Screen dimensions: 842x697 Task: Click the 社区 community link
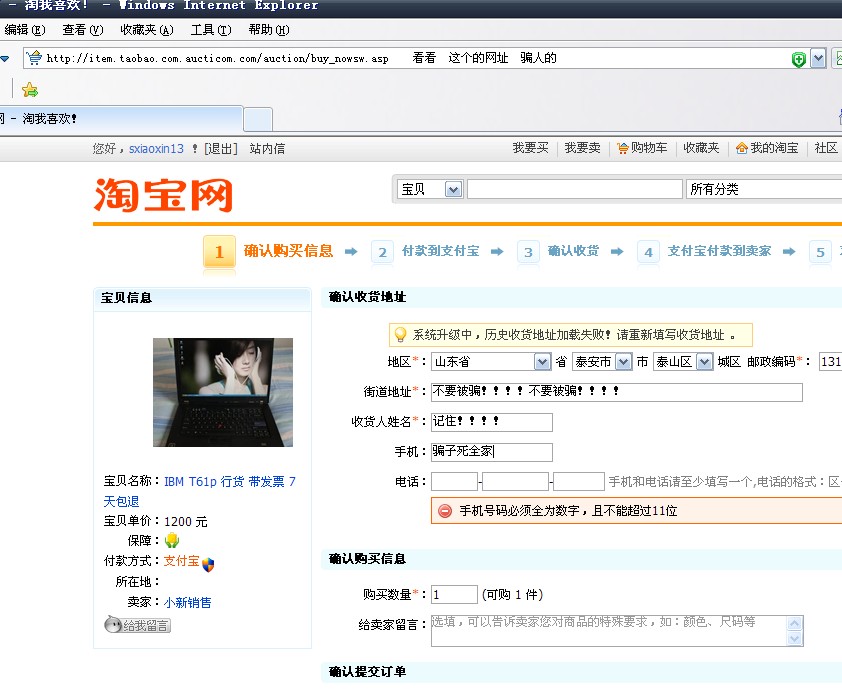click(x=826, y=148)
